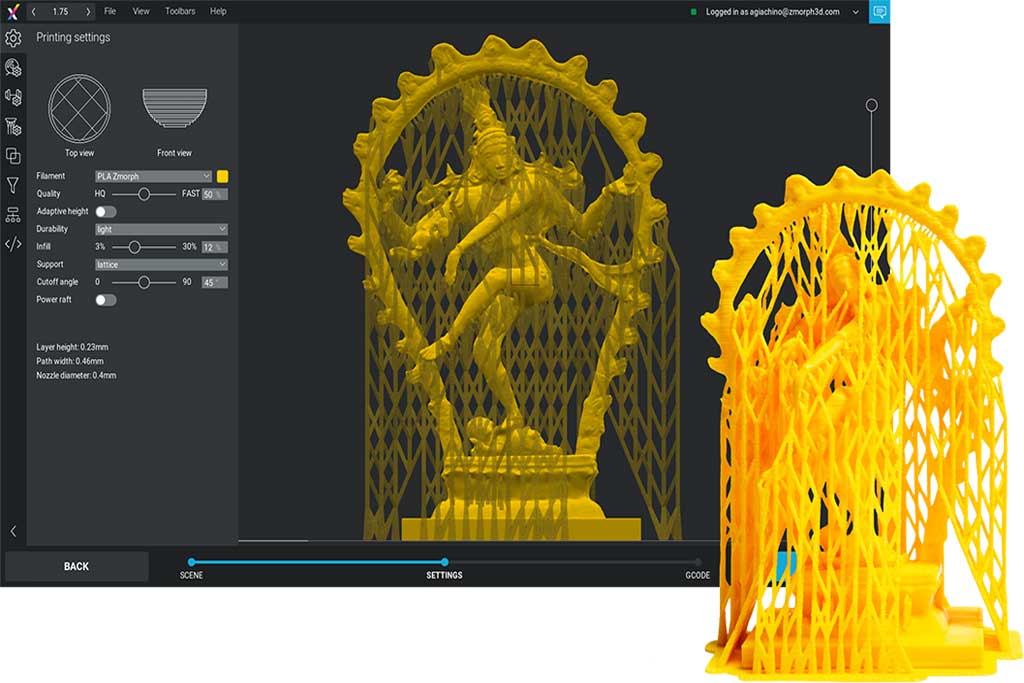
Task: Click the G-code brackets icon in sidebar
Action: [x=13, y=244]
